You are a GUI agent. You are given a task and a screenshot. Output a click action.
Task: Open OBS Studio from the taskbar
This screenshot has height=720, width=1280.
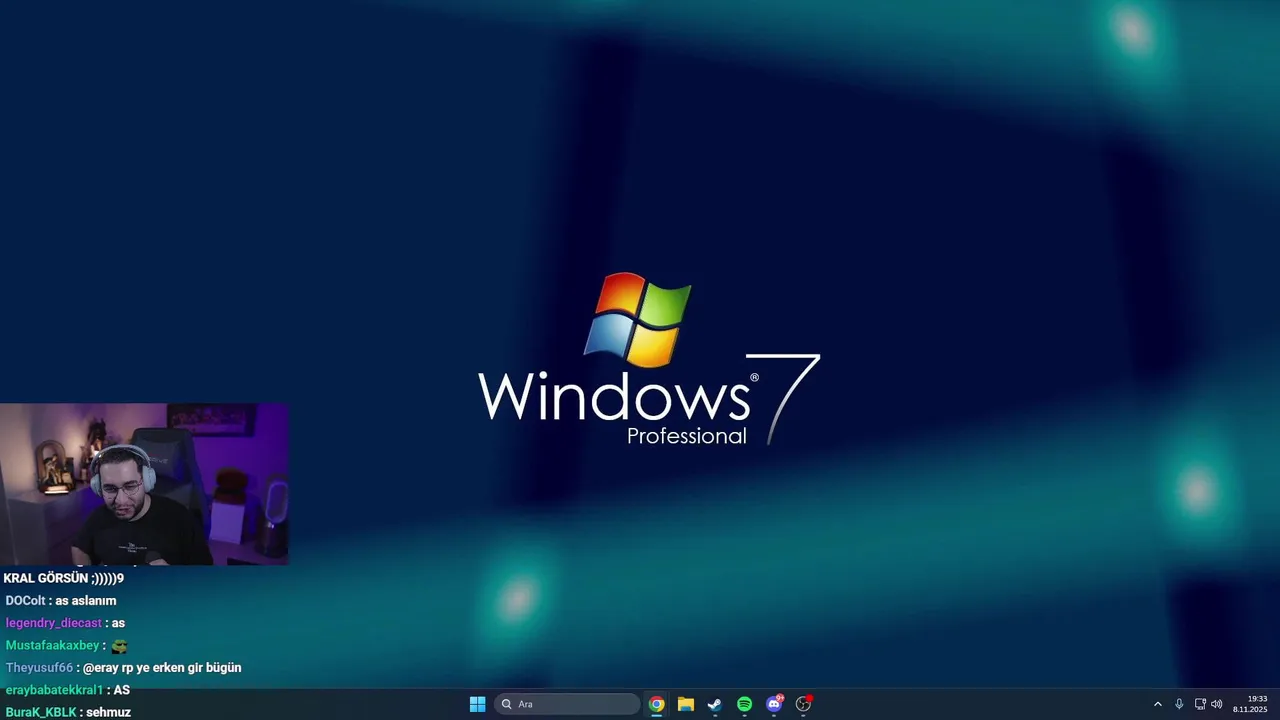coord(803,704)
